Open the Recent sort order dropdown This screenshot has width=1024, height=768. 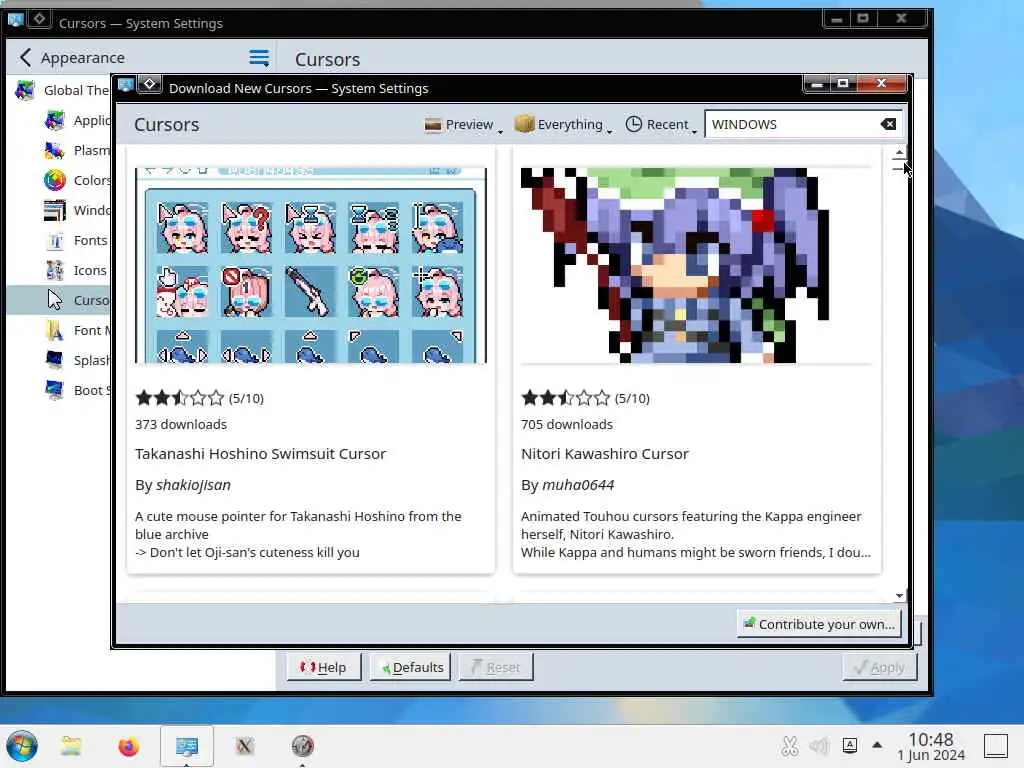660,124
